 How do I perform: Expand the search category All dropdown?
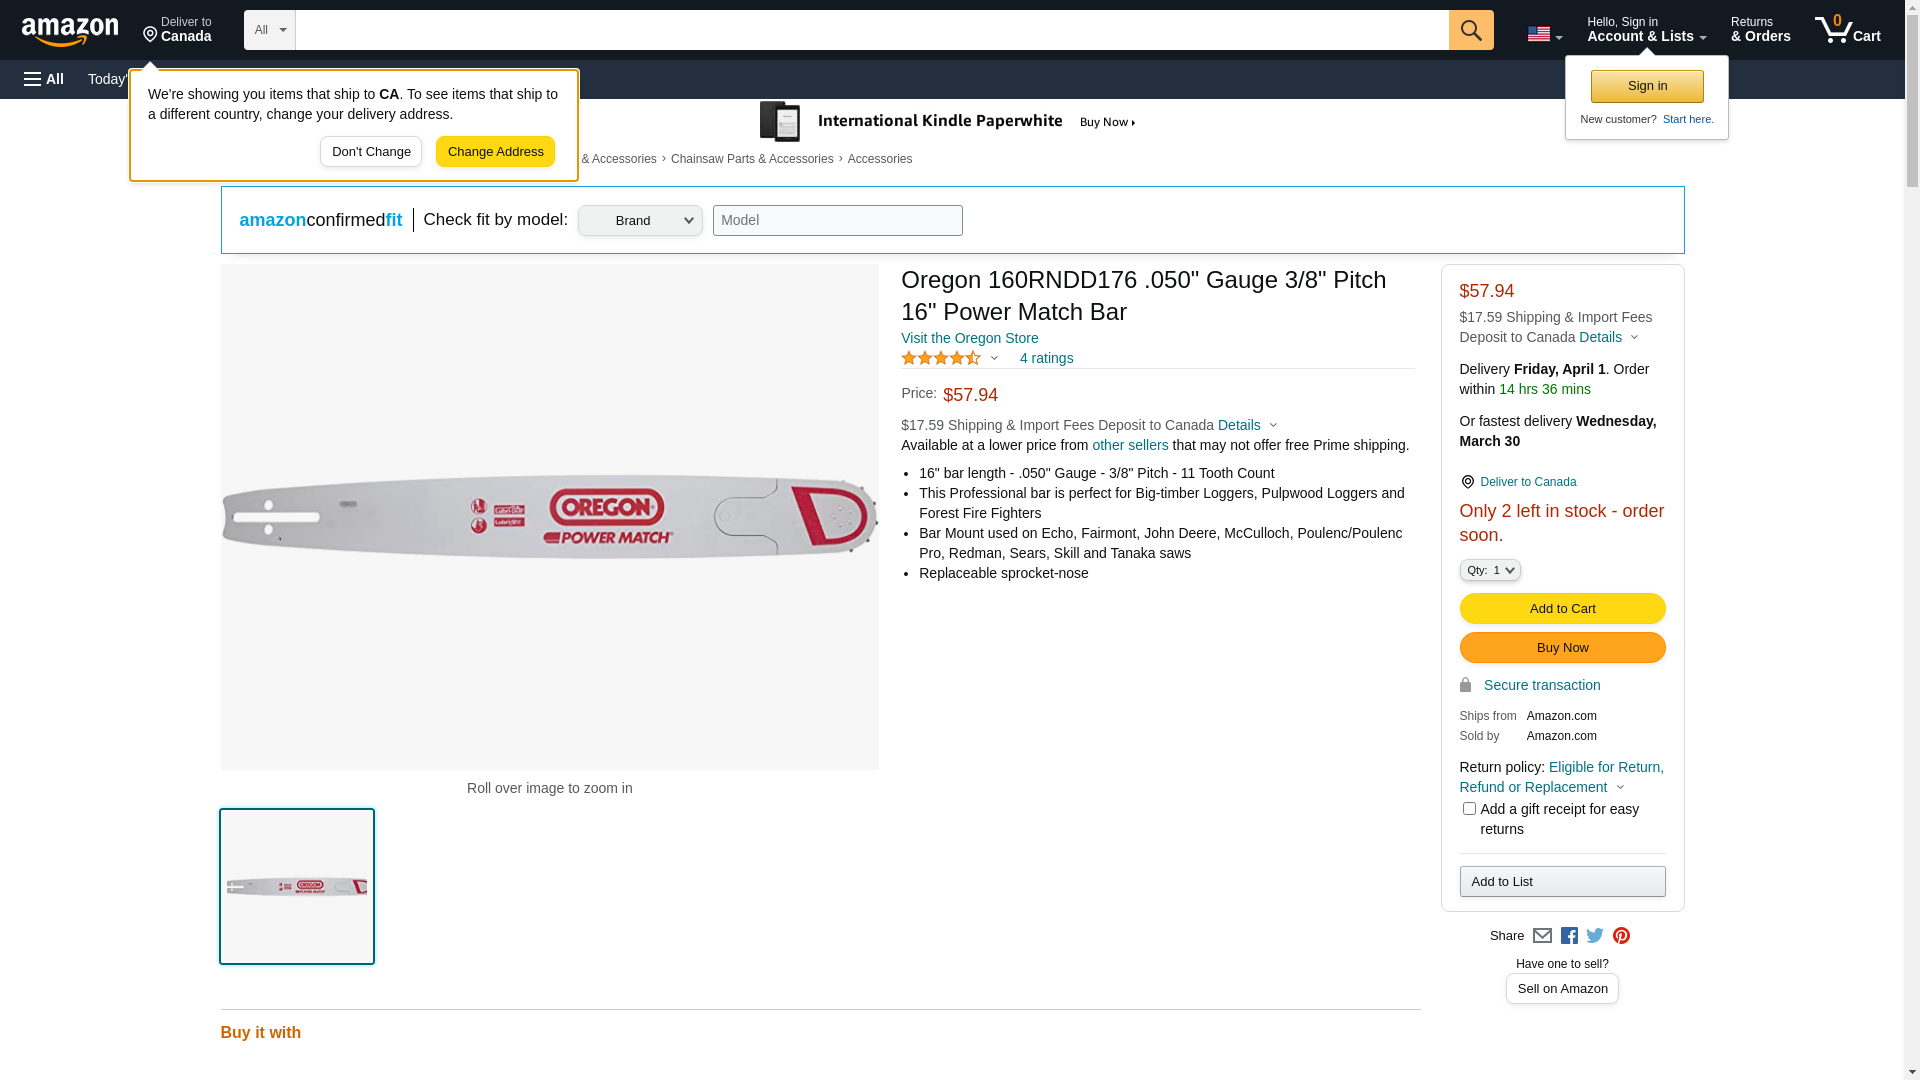(x=269, y=30)
